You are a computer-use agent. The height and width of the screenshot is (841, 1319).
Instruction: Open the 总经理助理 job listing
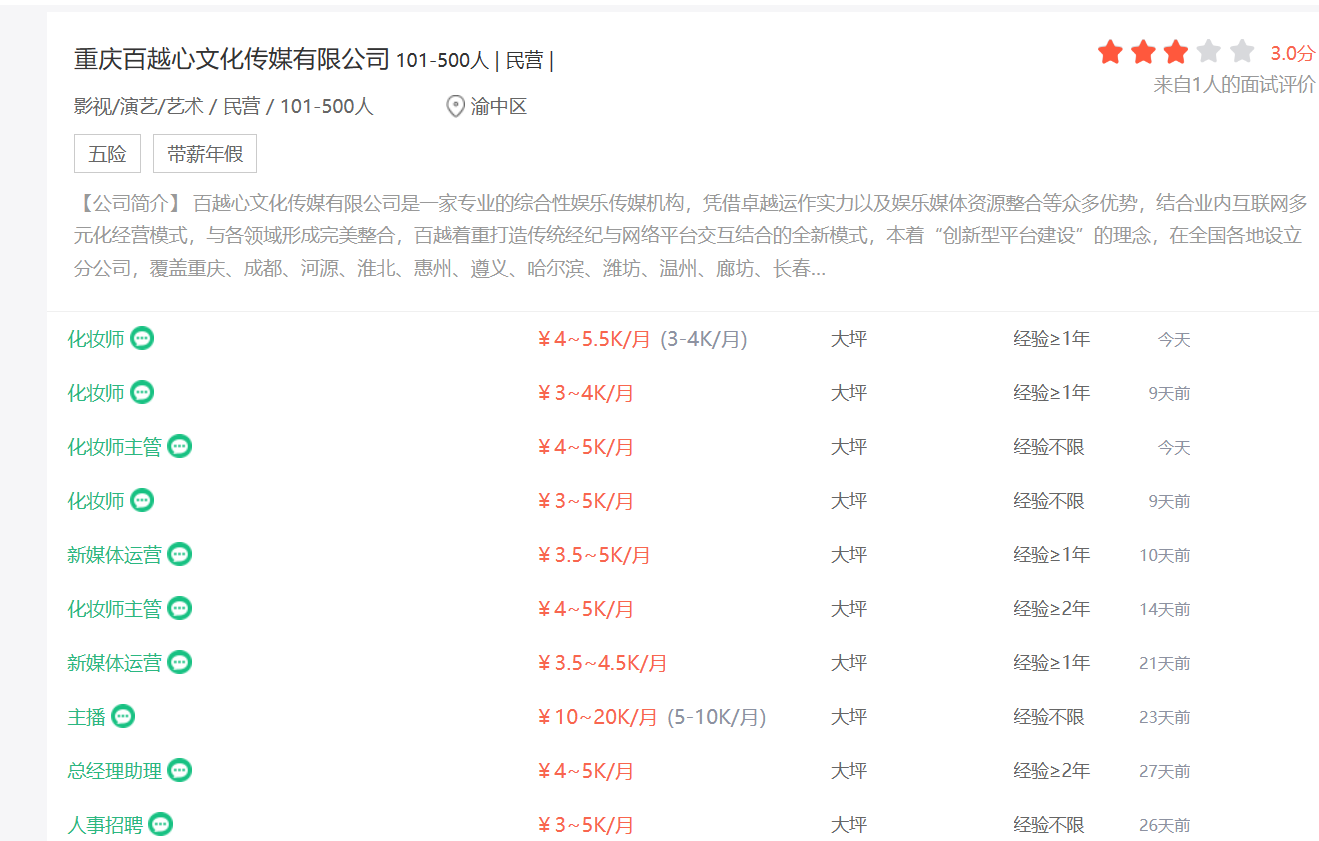coord(114,771)
